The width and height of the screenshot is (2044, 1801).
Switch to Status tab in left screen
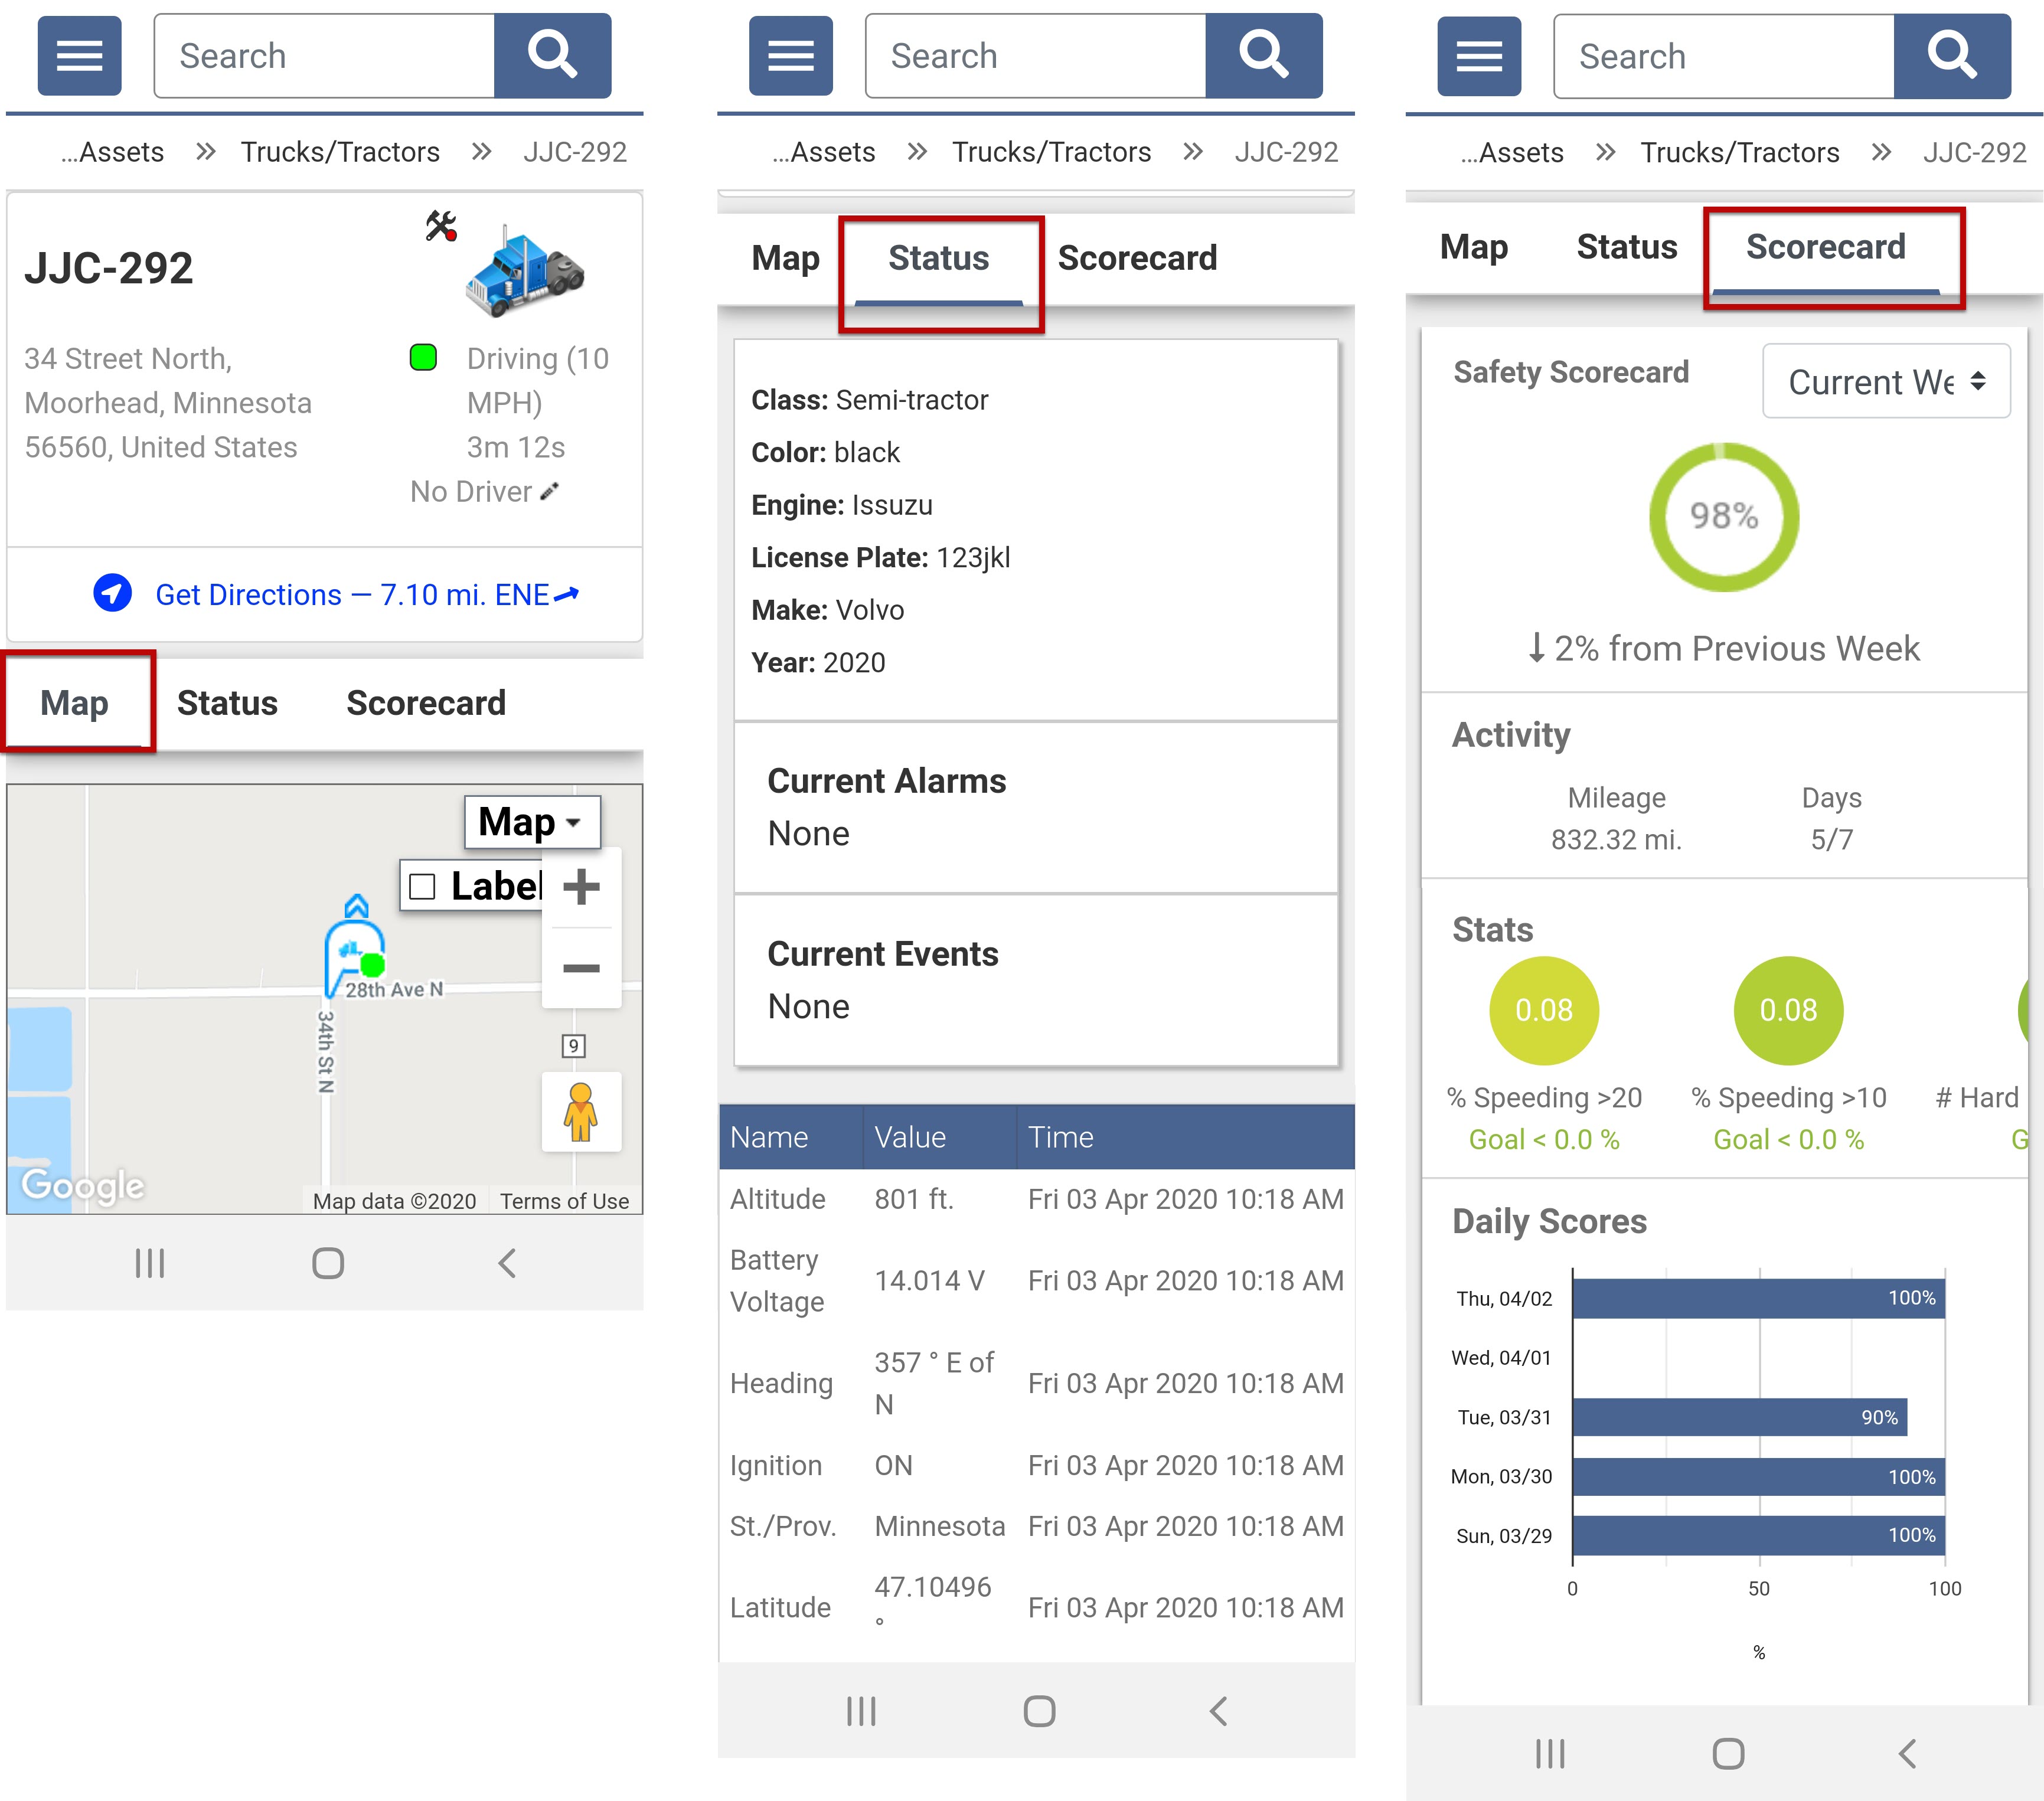click(x=227, y=703)
